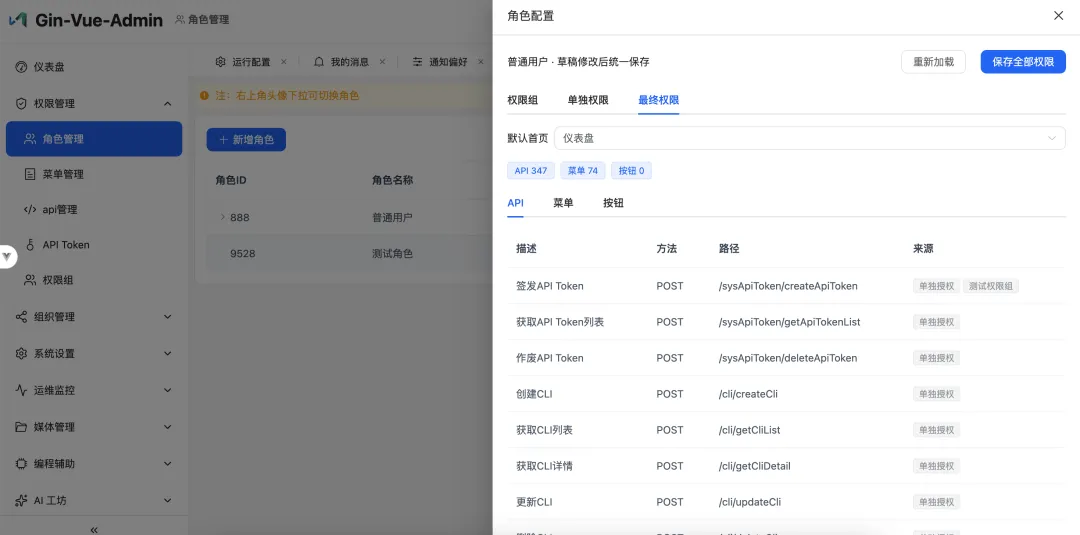Close the 角色配置 drawer
Viewport: 1080px width, 535px height.
(1059, 15)
